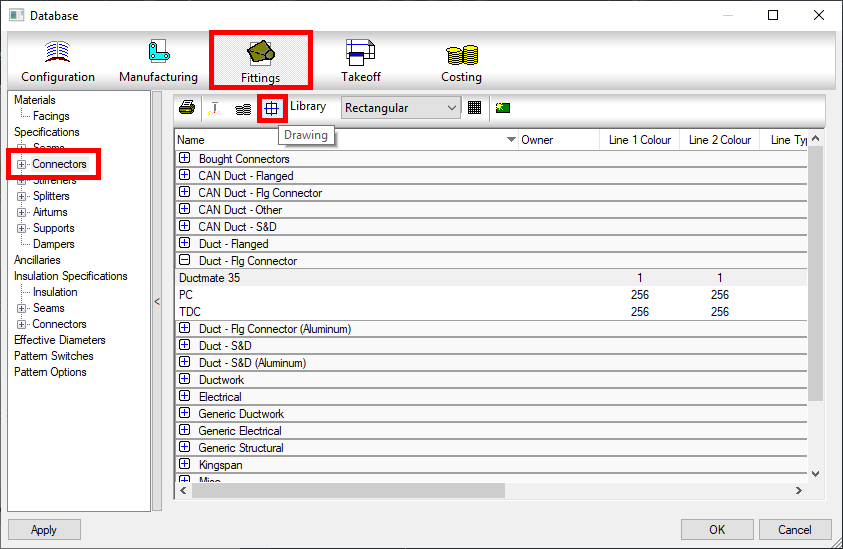Viewport: 843px width, 549px height.
Task: Expand the CAN Duct - Flanged group
Action: tap(184, 175)
